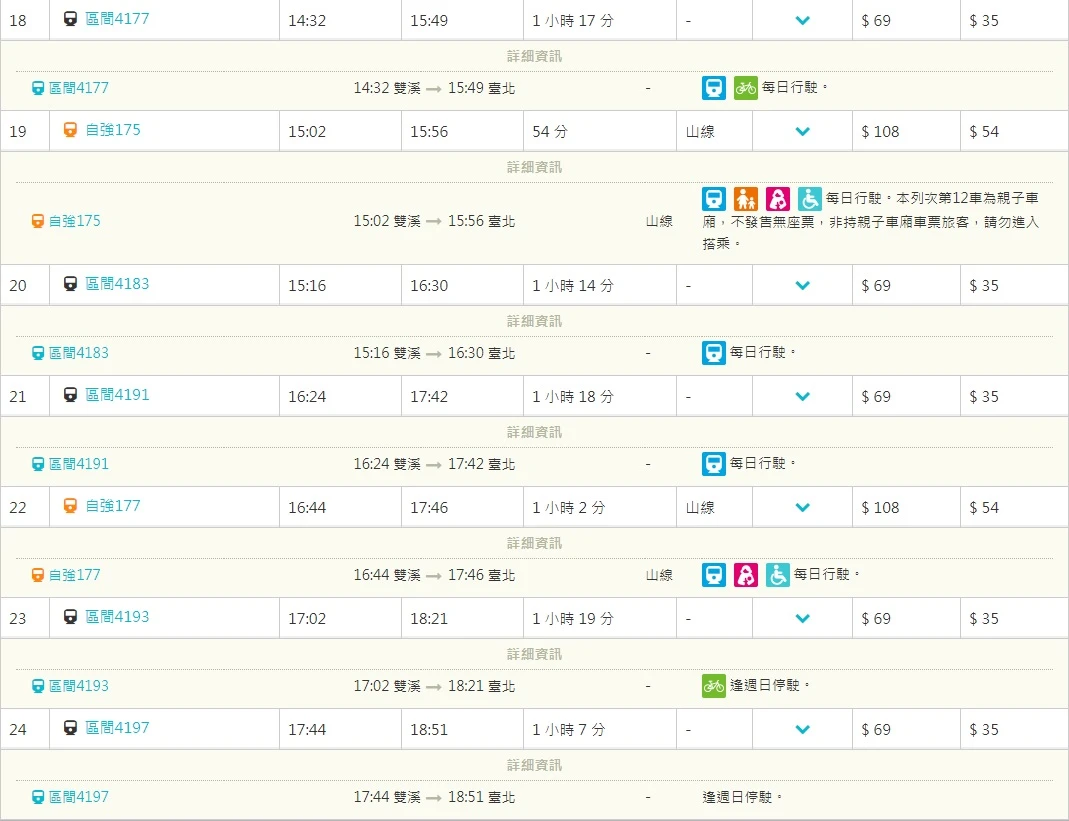Open the 區間4197 link in the bottom detail row
The height and width of the screenshot is (821, 1069).
(x=79, y=797)
